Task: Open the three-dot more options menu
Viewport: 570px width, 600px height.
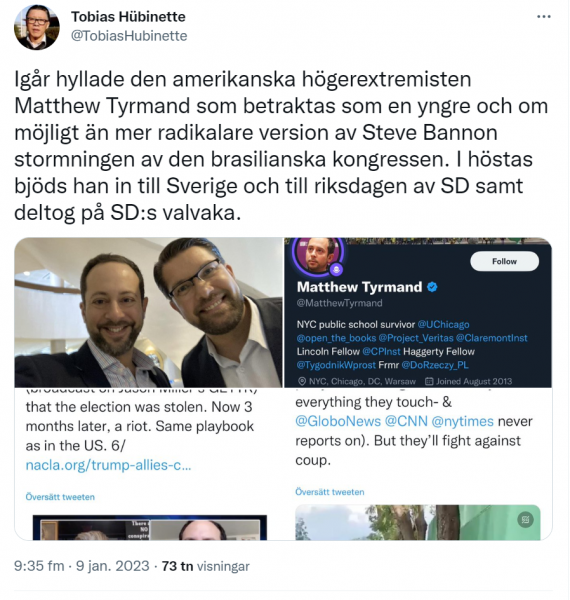Action: pyautogui.click(x=544, y=17)
